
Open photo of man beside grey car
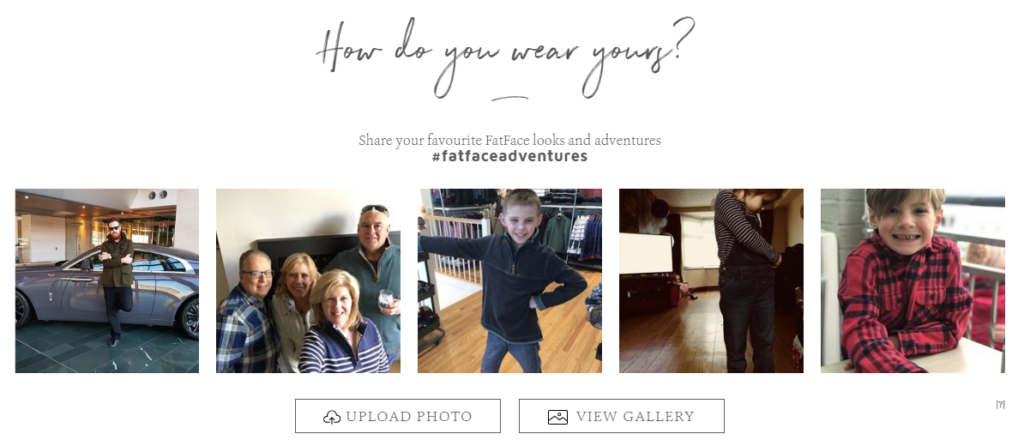tap(107, 281)
